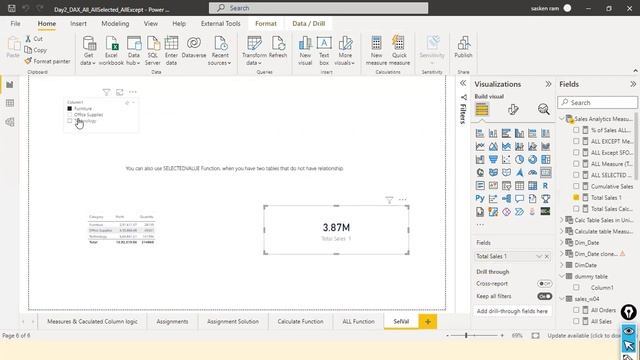
Task: Collapse the Visualizations pane
Action: coord(548,84)
